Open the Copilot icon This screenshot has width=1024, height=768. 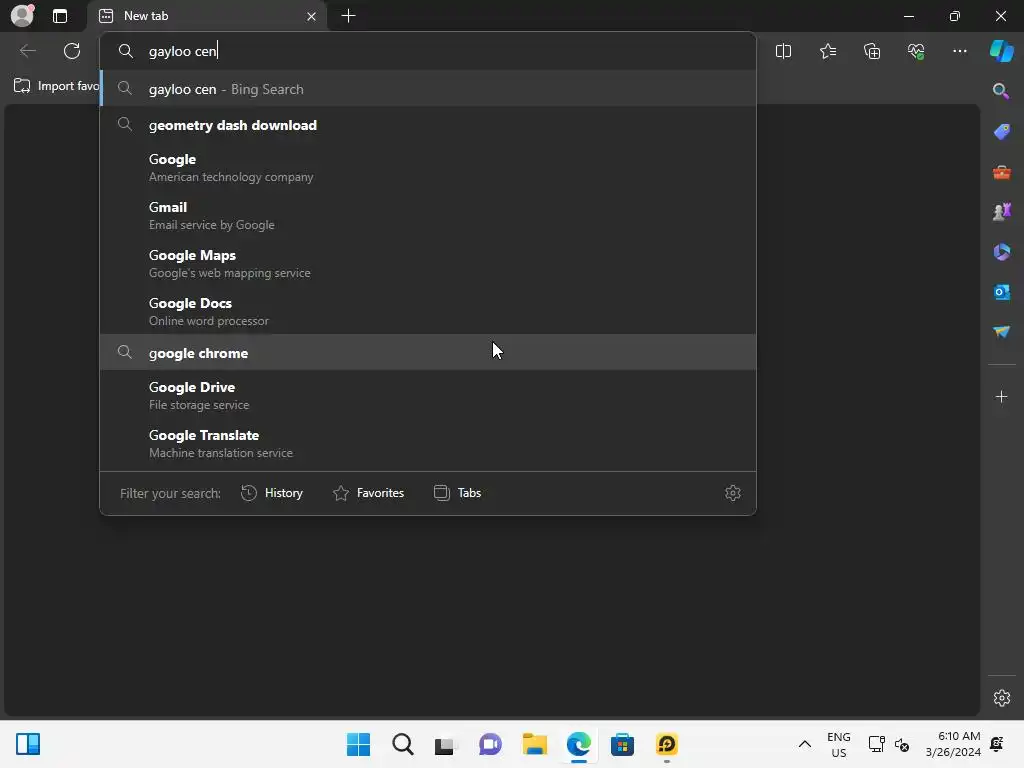tap(1001, 51)
